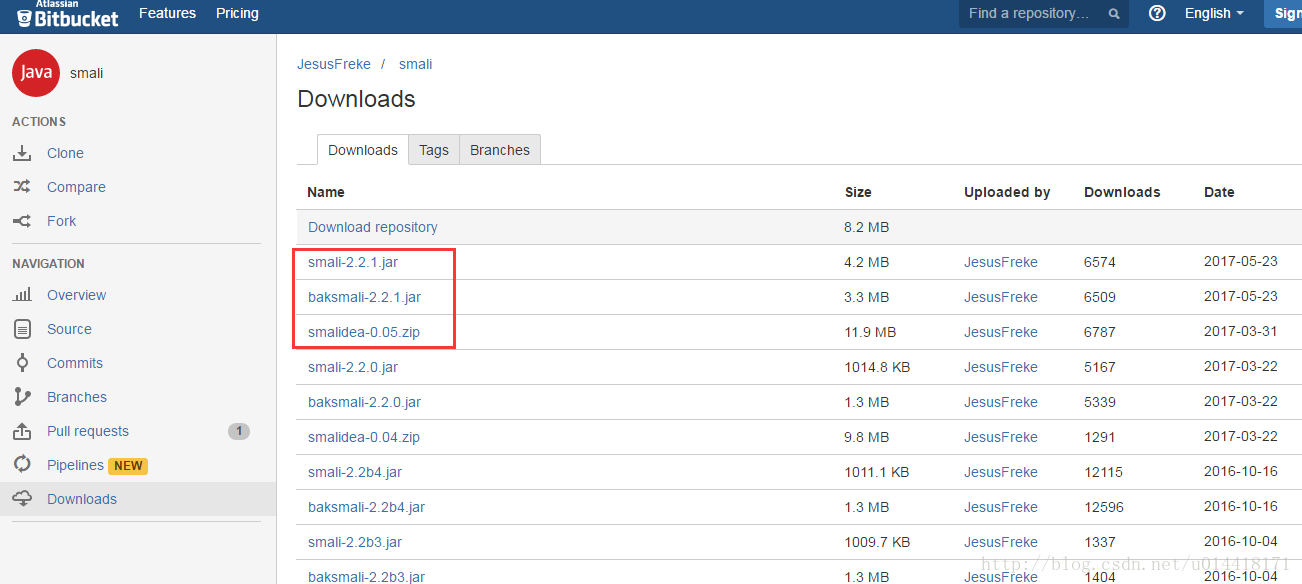Screen dimensions: 1302x584
Task: Click the 2017-03-31 date cell
Action: 1241,332
